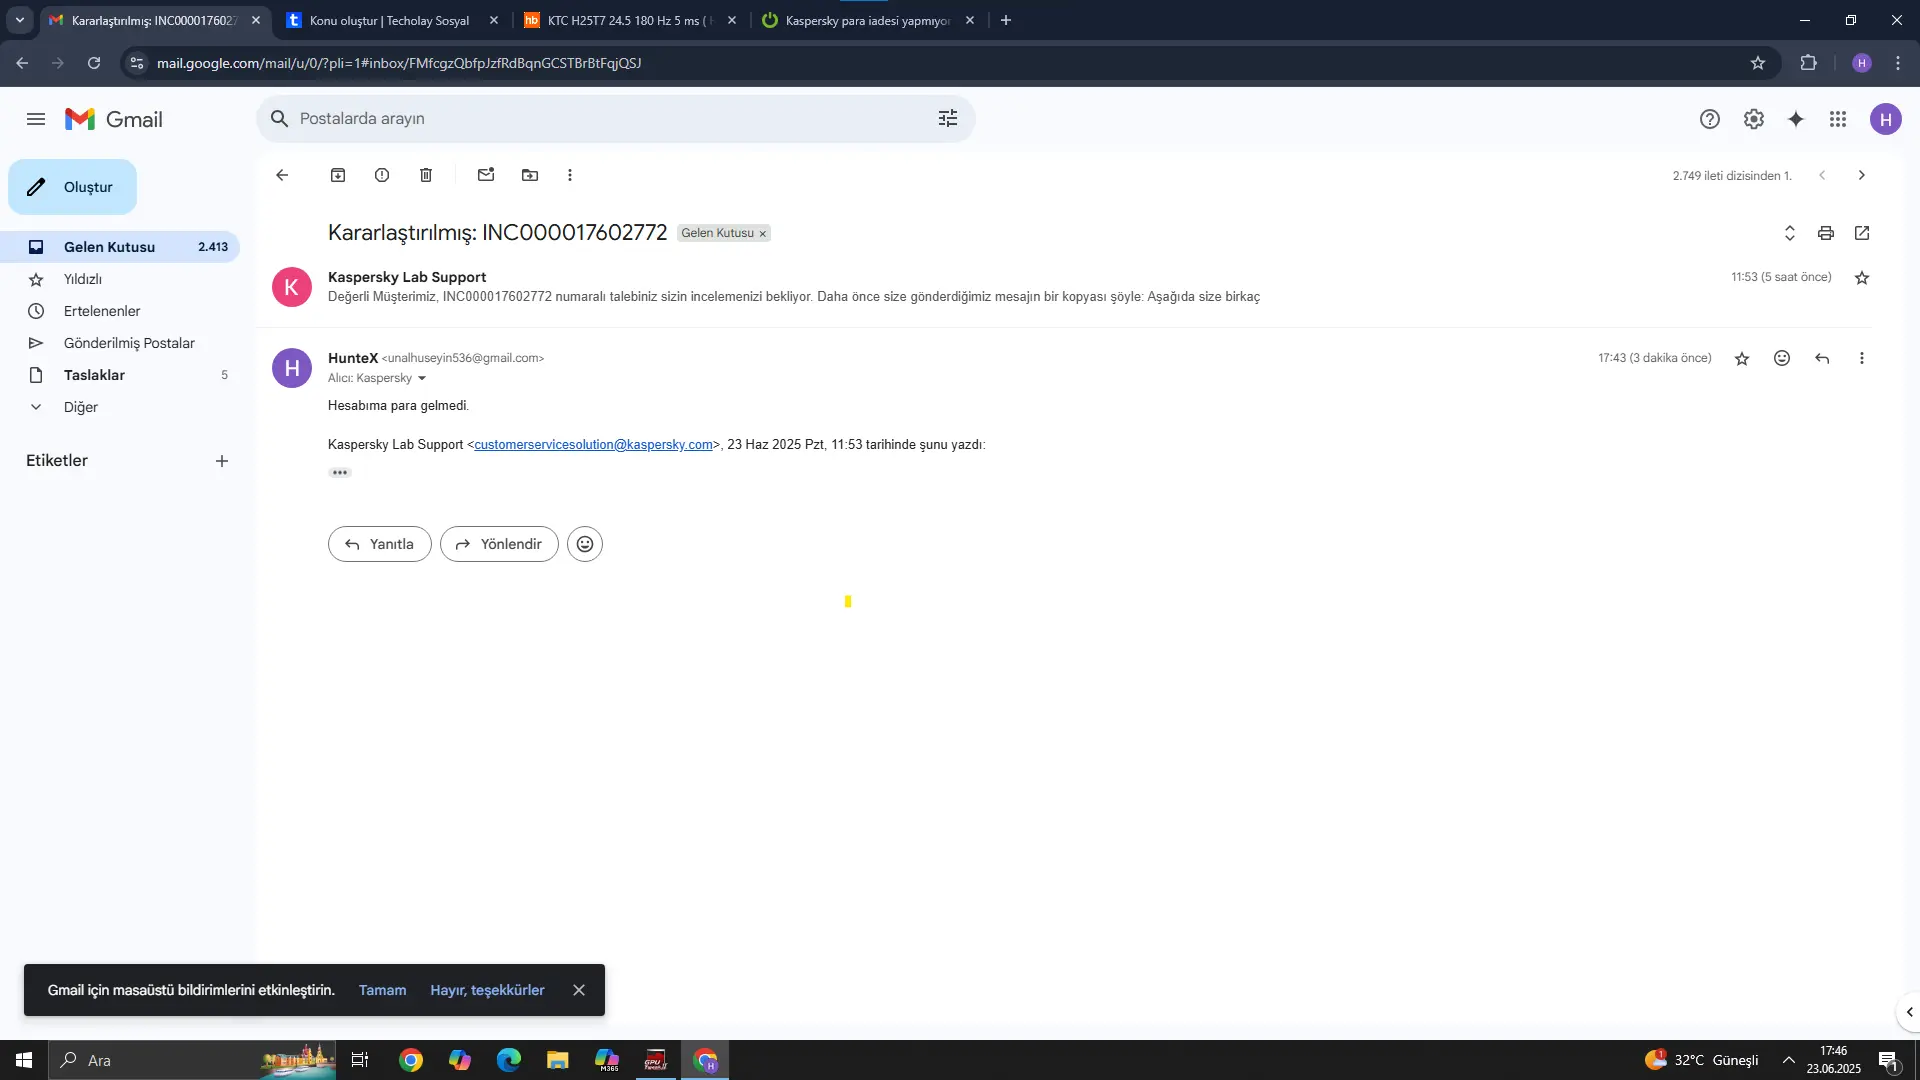
Task: Delete this conversation with the trash icon
Action: coord(426,175)
